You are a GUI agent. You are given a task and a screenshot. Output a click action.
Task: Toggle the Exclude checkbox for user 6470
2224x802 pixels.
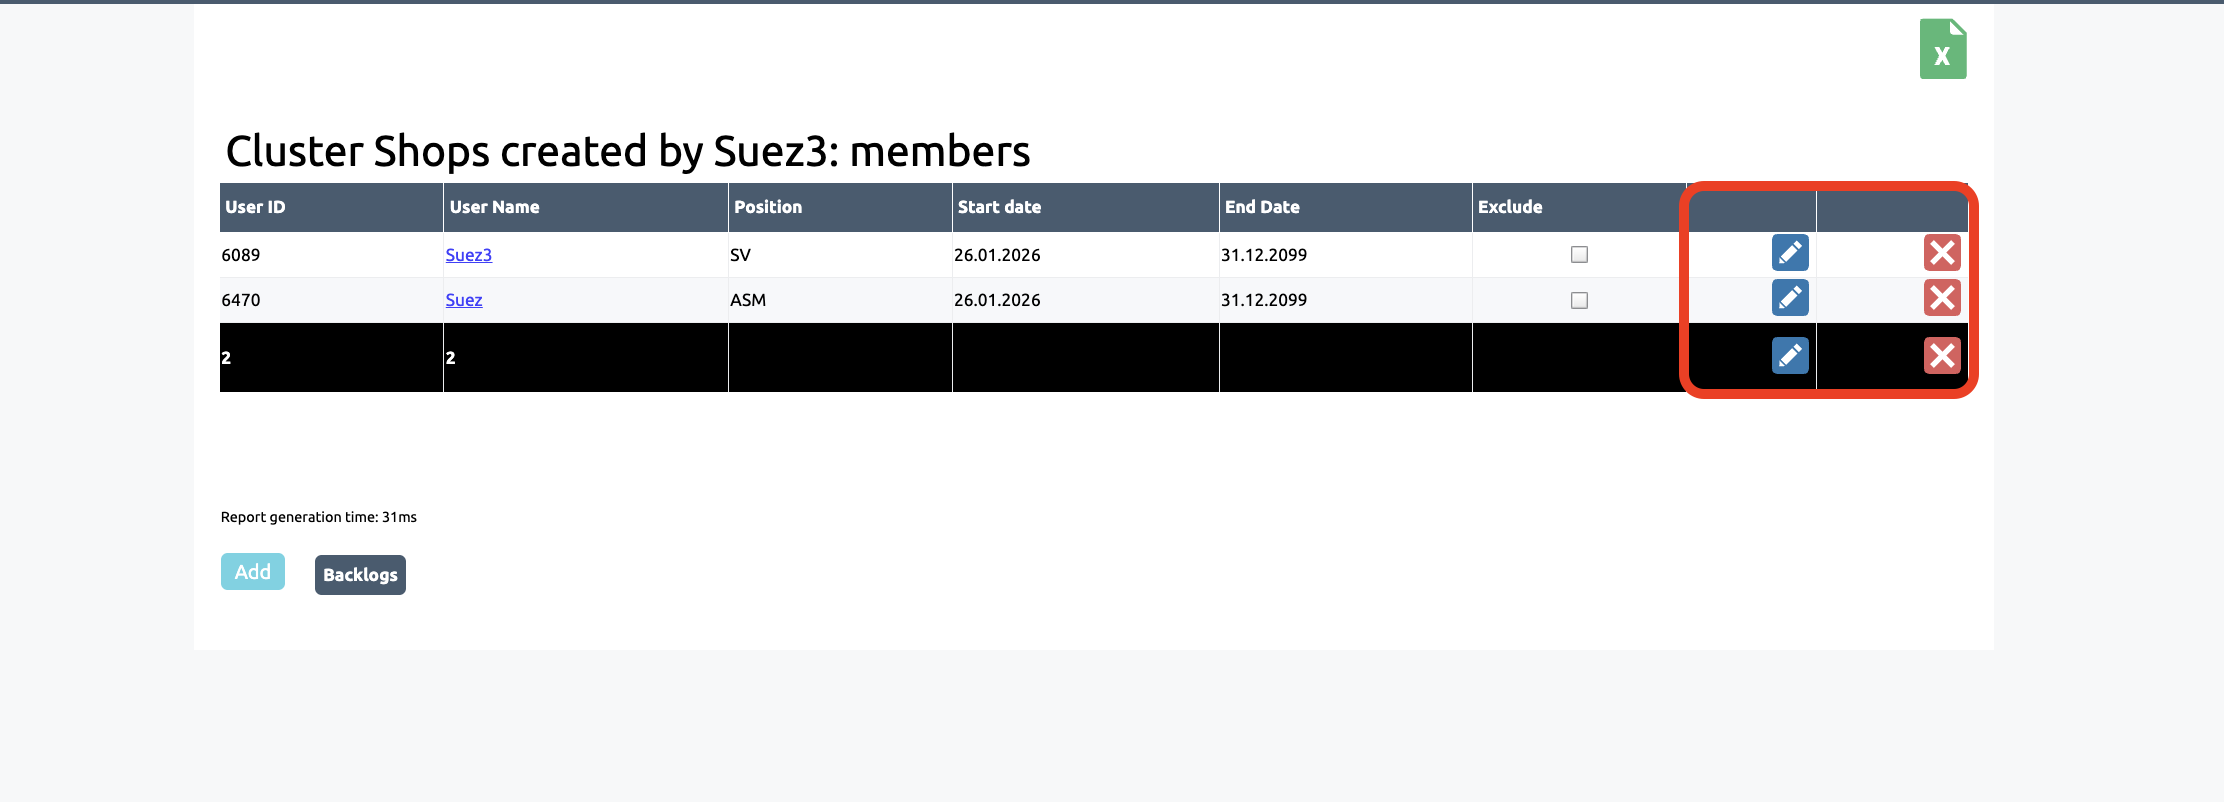tap(1579, 300)
